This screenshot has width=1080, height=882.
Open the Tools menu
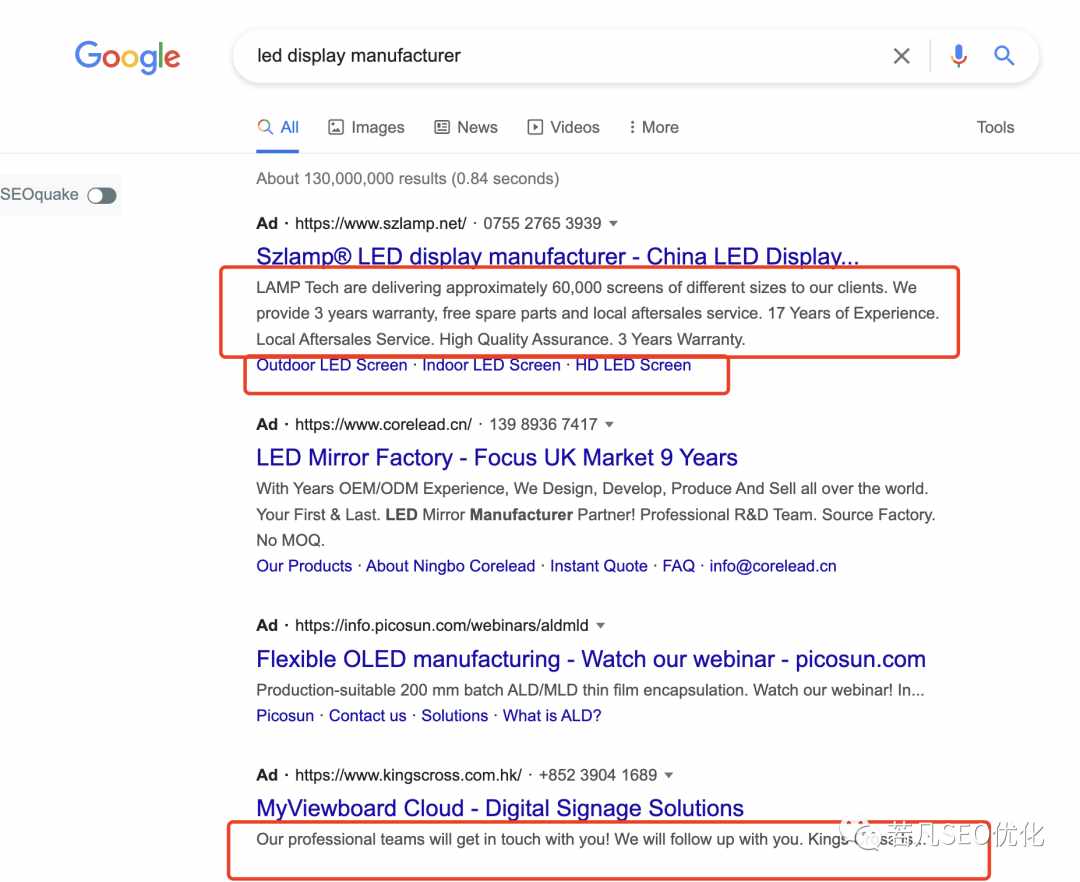point(995,127)
